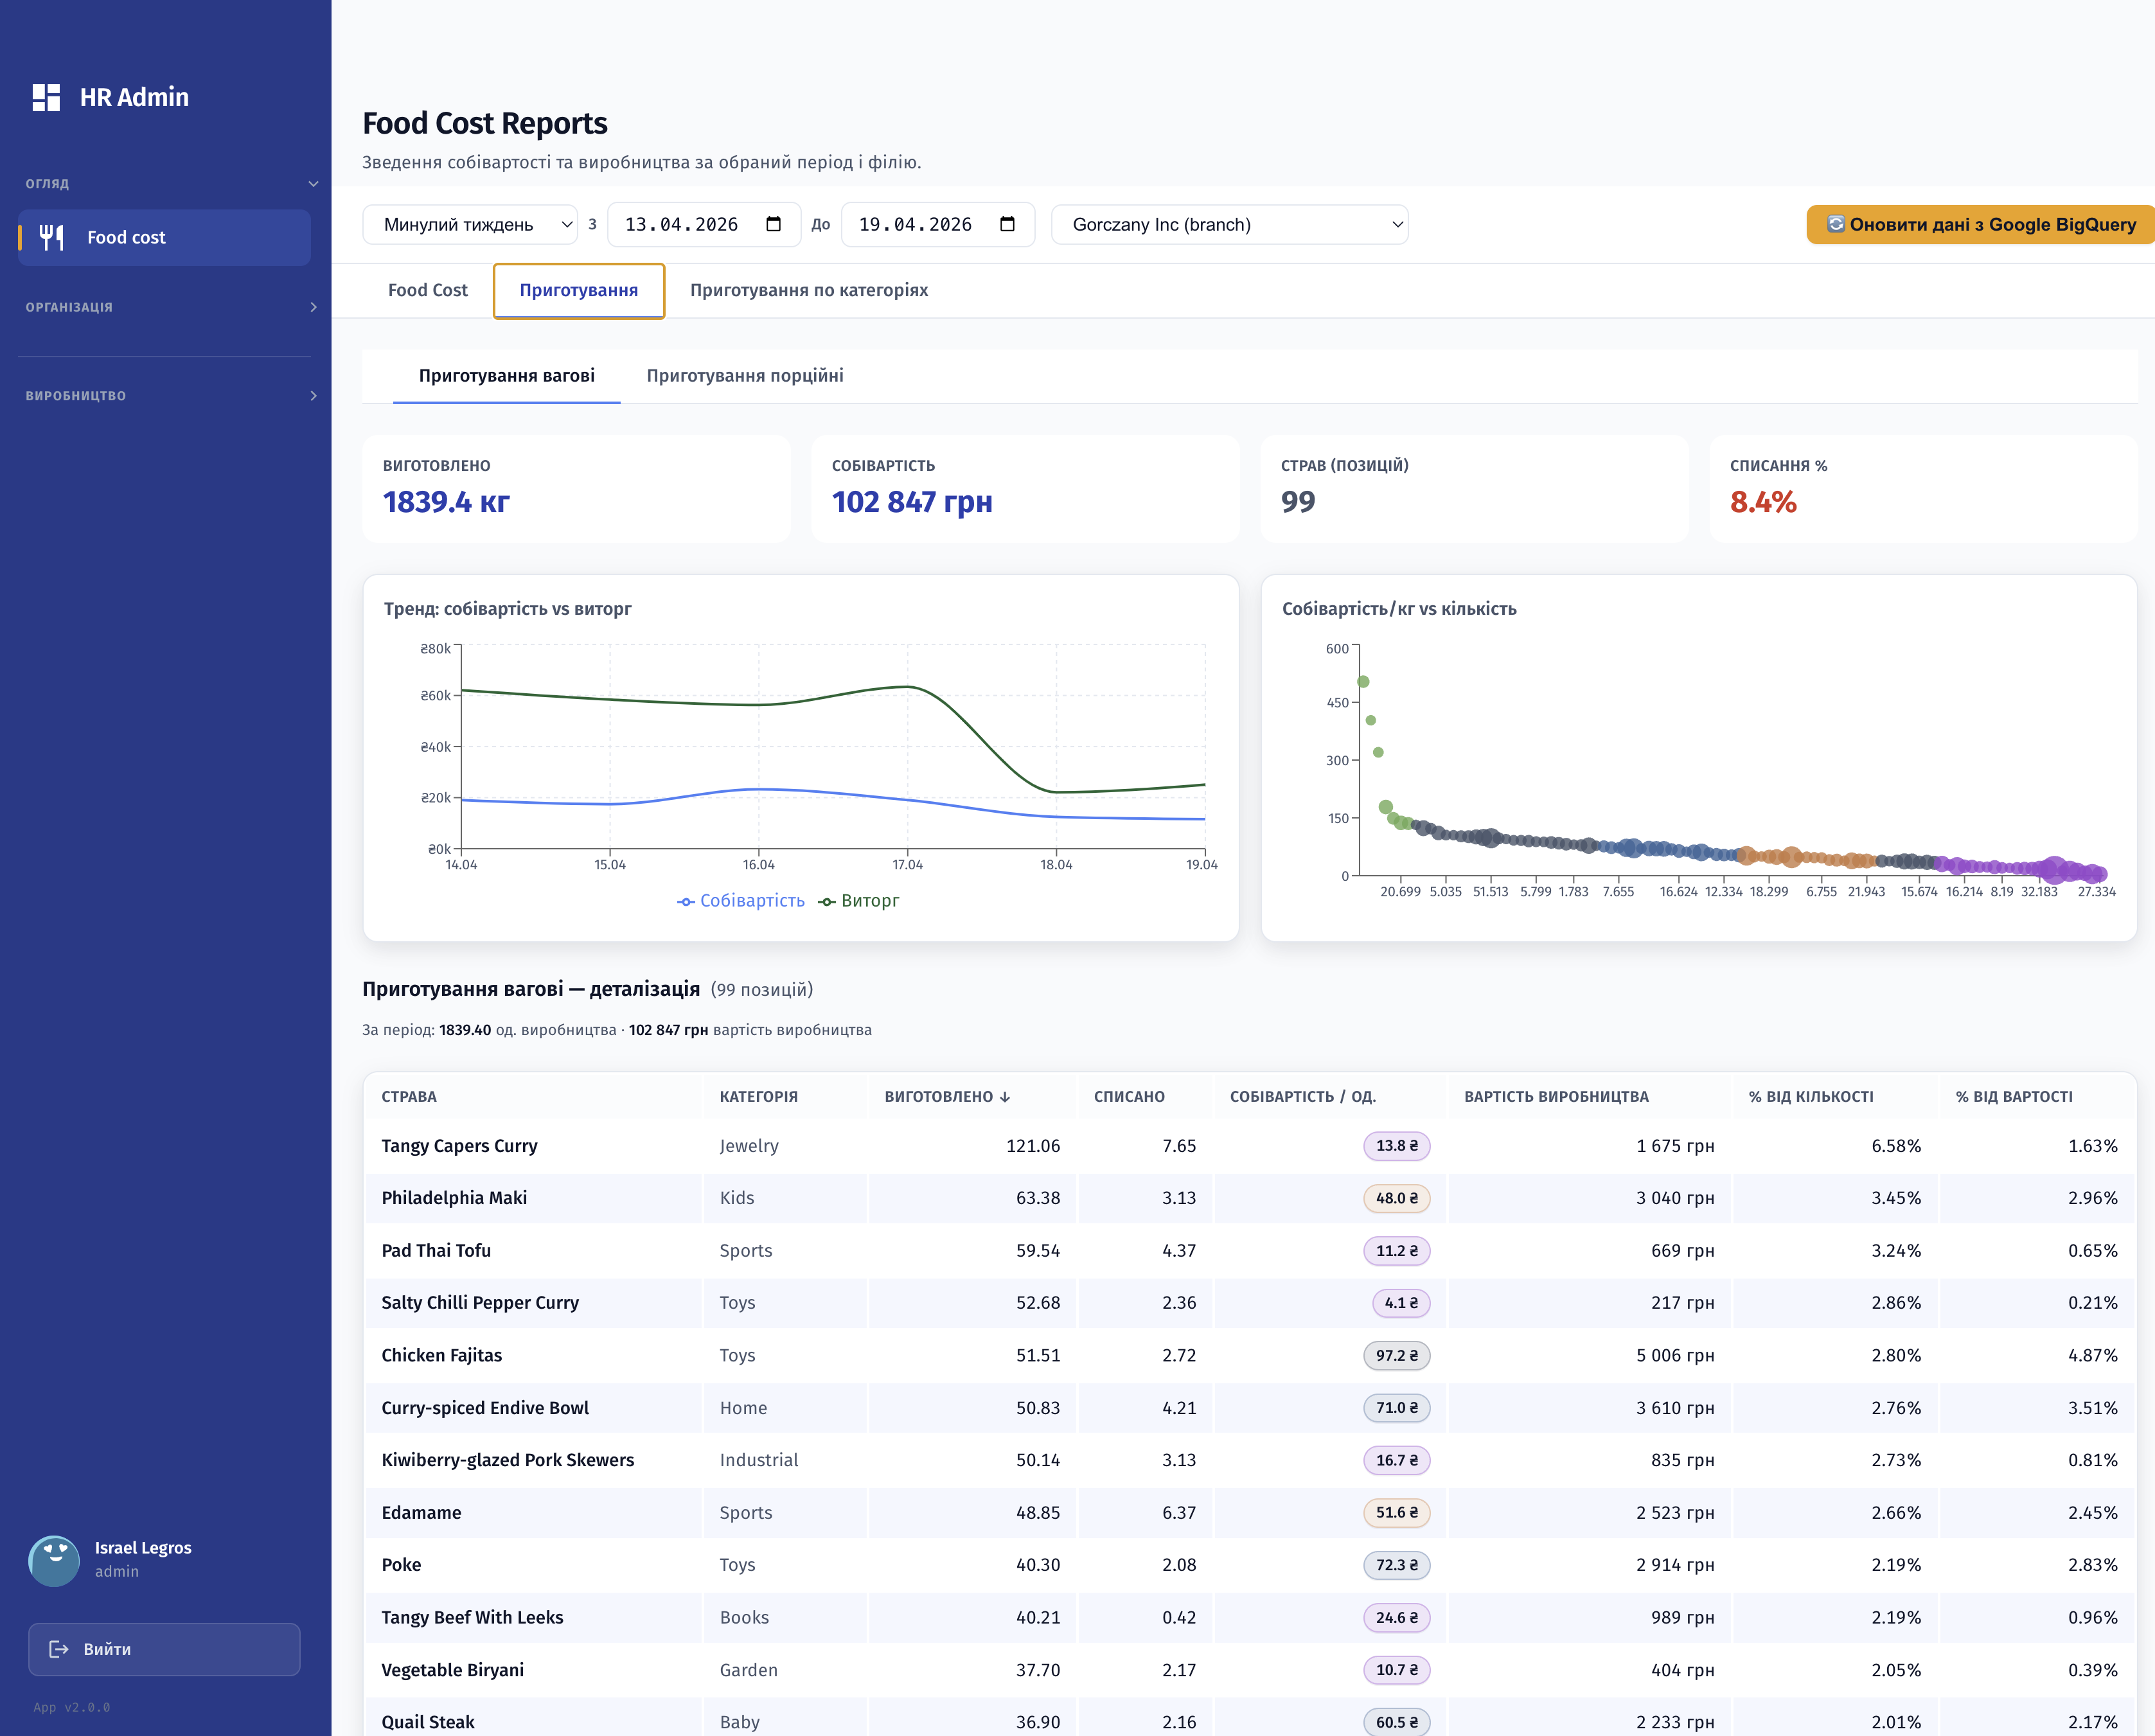Screen dimensions: 2155x1736
Task: Click the Salty Chilli Pepper Curry dish name
Action: (x=480, y=1303)
